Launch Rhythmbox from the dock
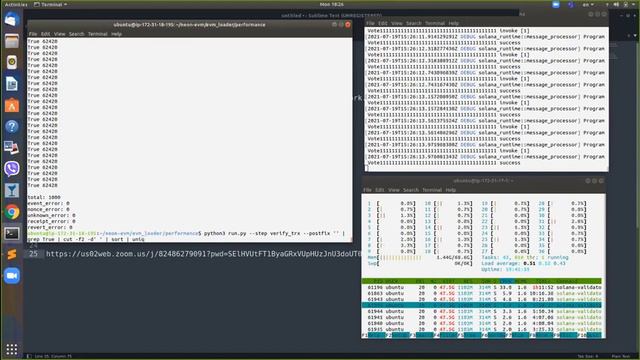The image size is (640, 360). [x=12, y=62]
